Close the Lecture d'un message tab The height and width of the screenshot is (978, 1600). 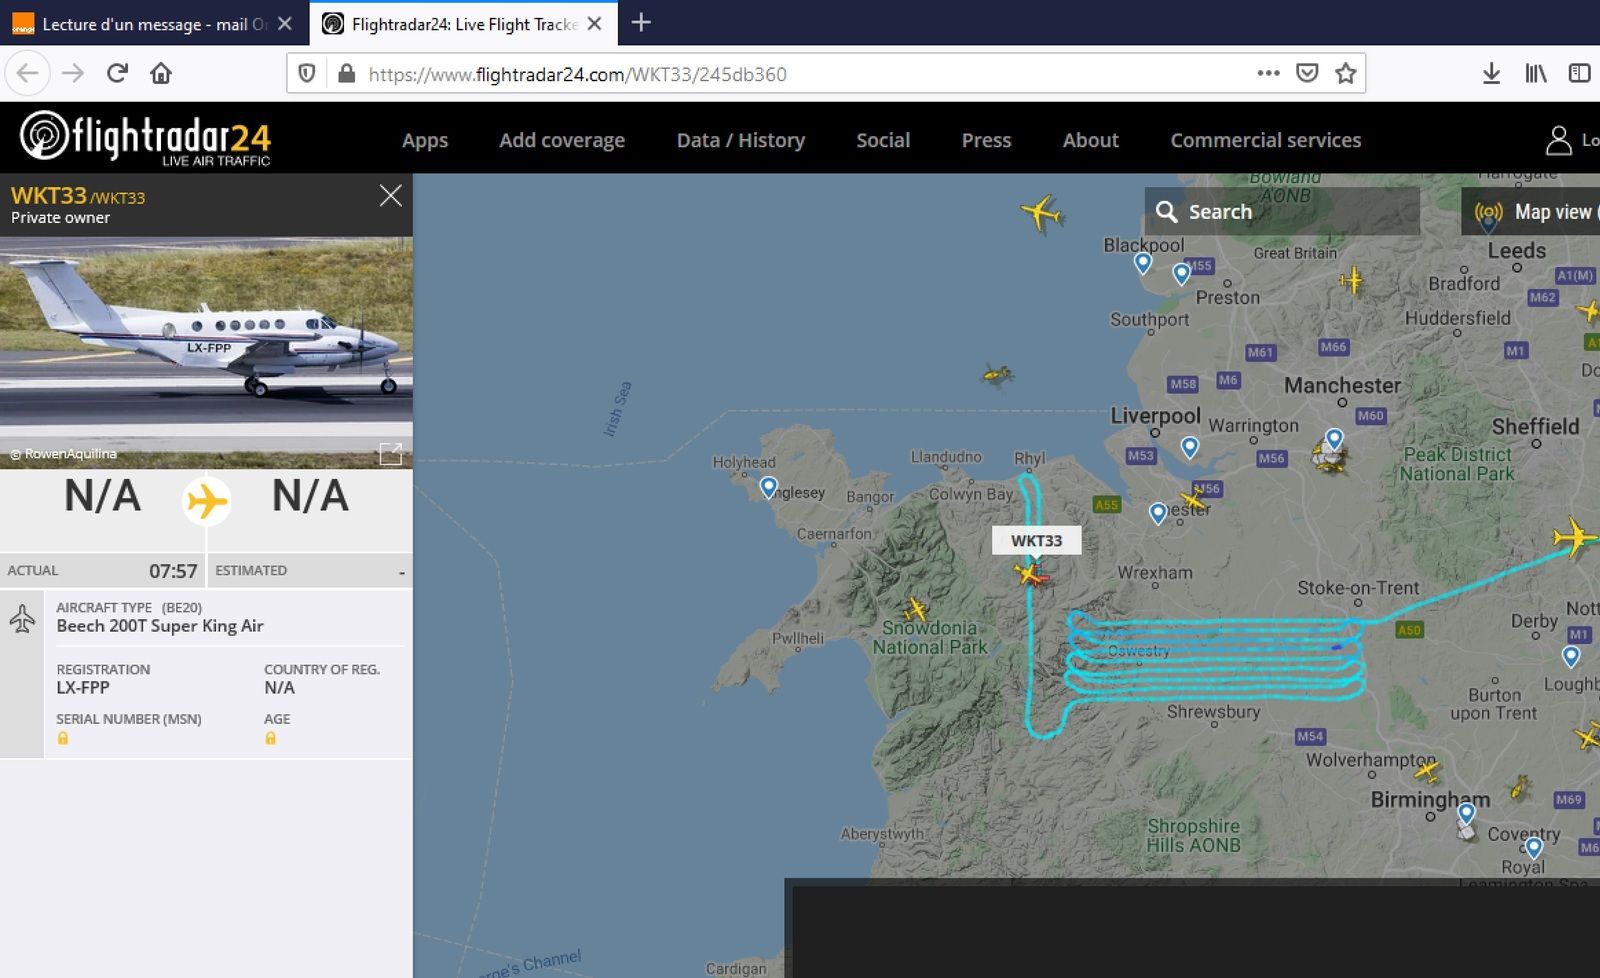pyautogui.click(x=285, y=24)
